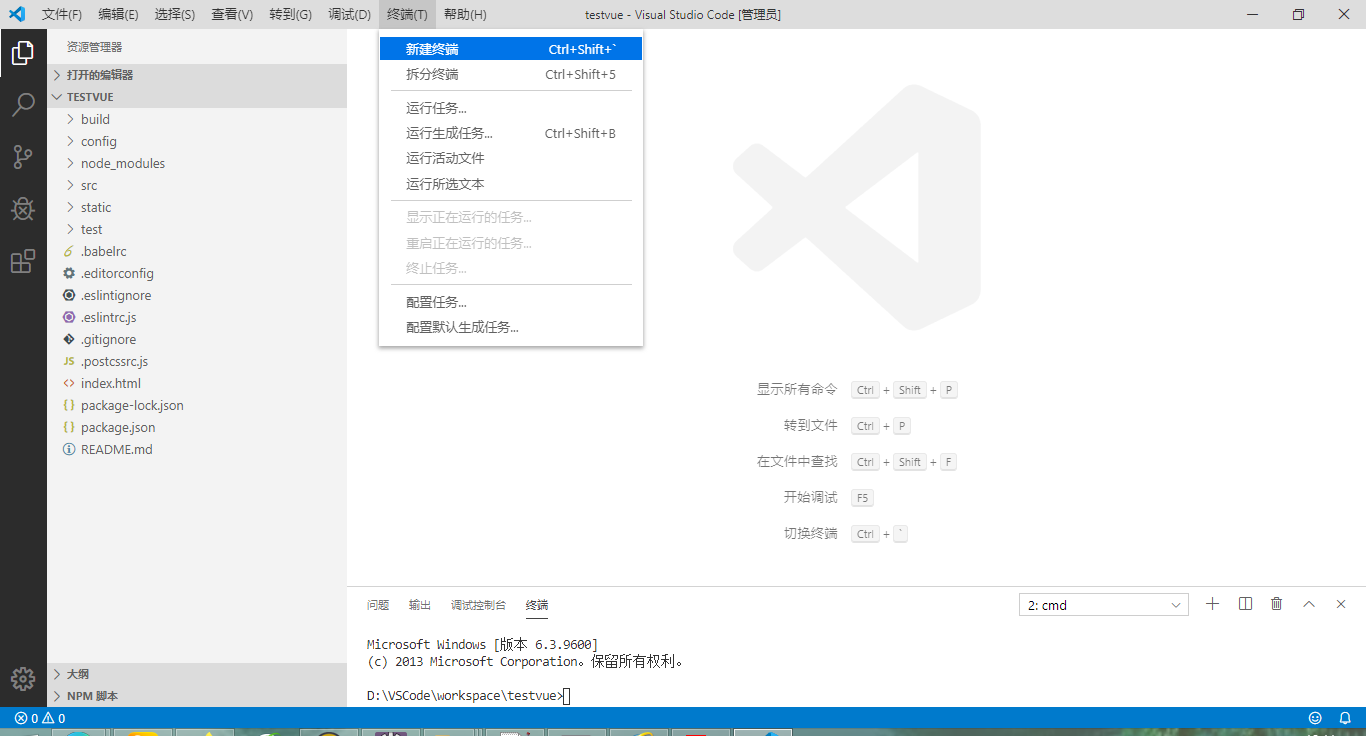Click errors and warnings count in status bar
Image resolution: width=1366 pixels, height=736 pixels.
click(x=40, y=718)
